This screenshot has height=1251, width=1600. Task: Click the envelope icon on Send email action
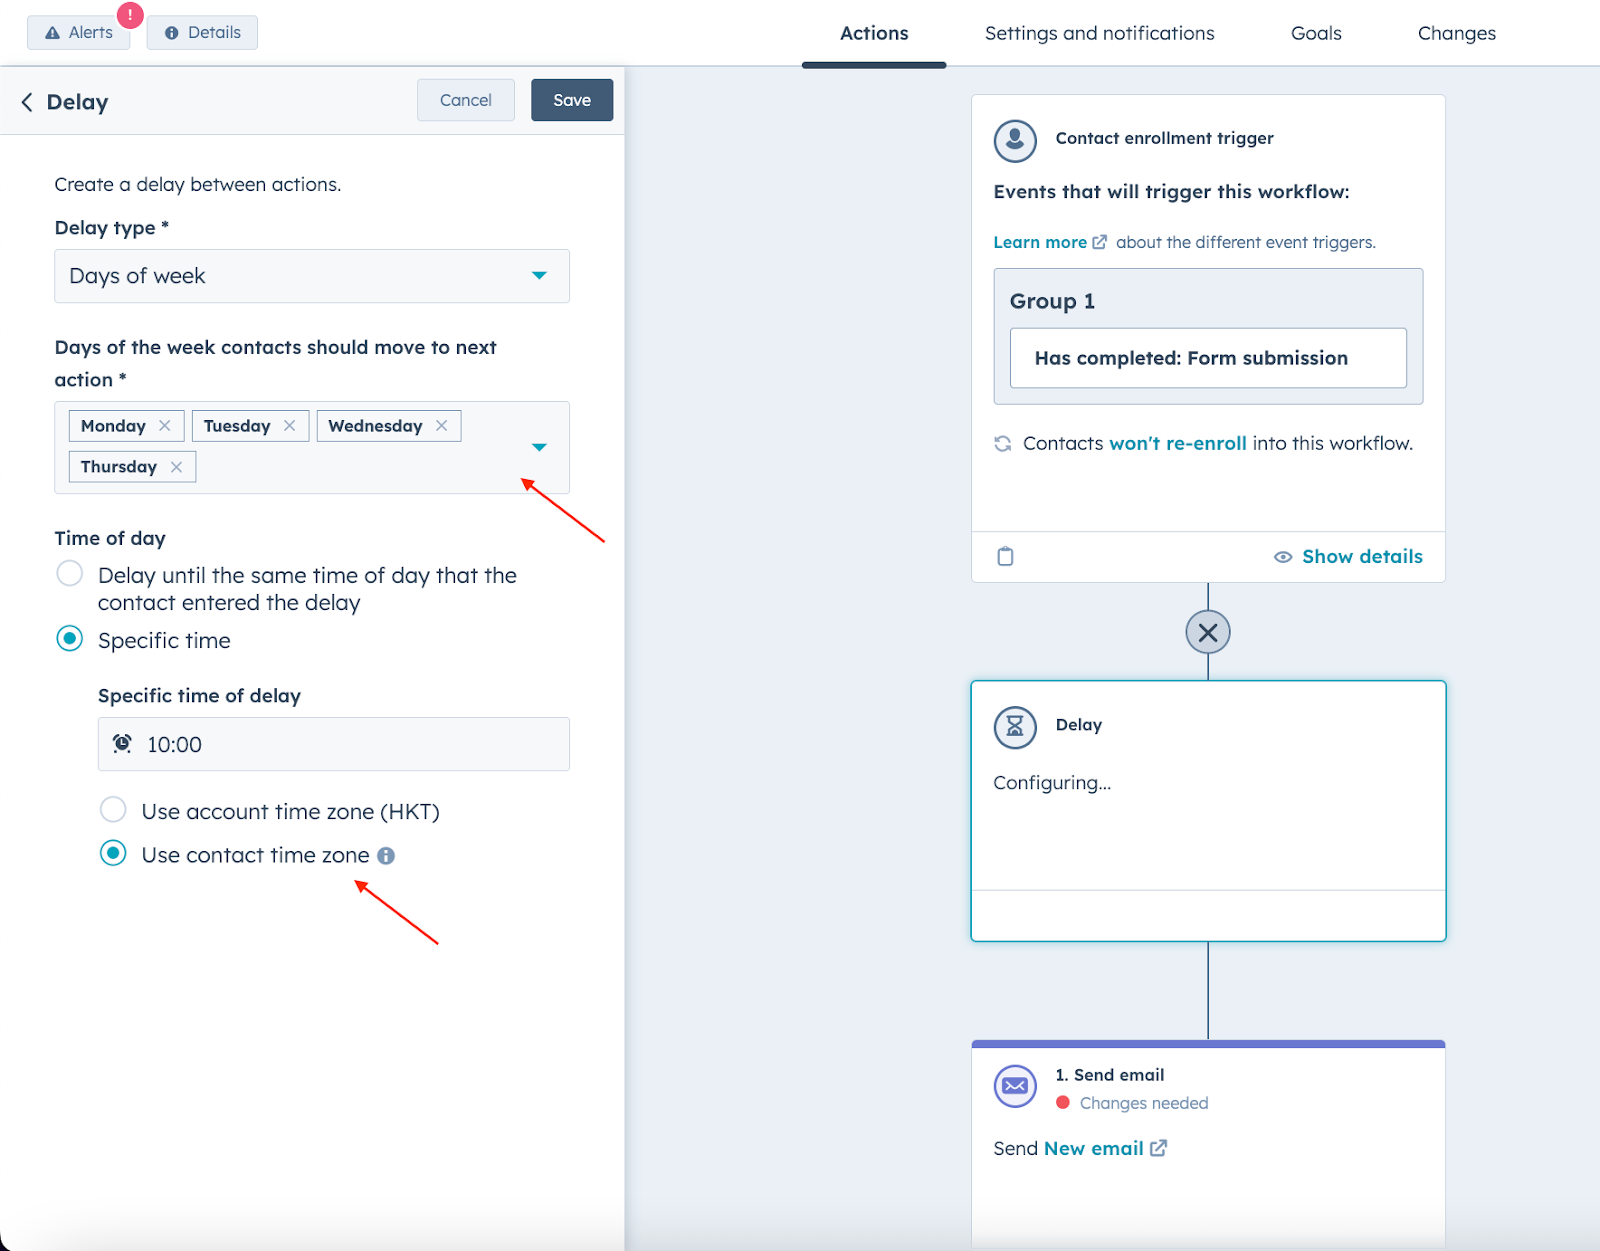(x=1015, y=1086)
